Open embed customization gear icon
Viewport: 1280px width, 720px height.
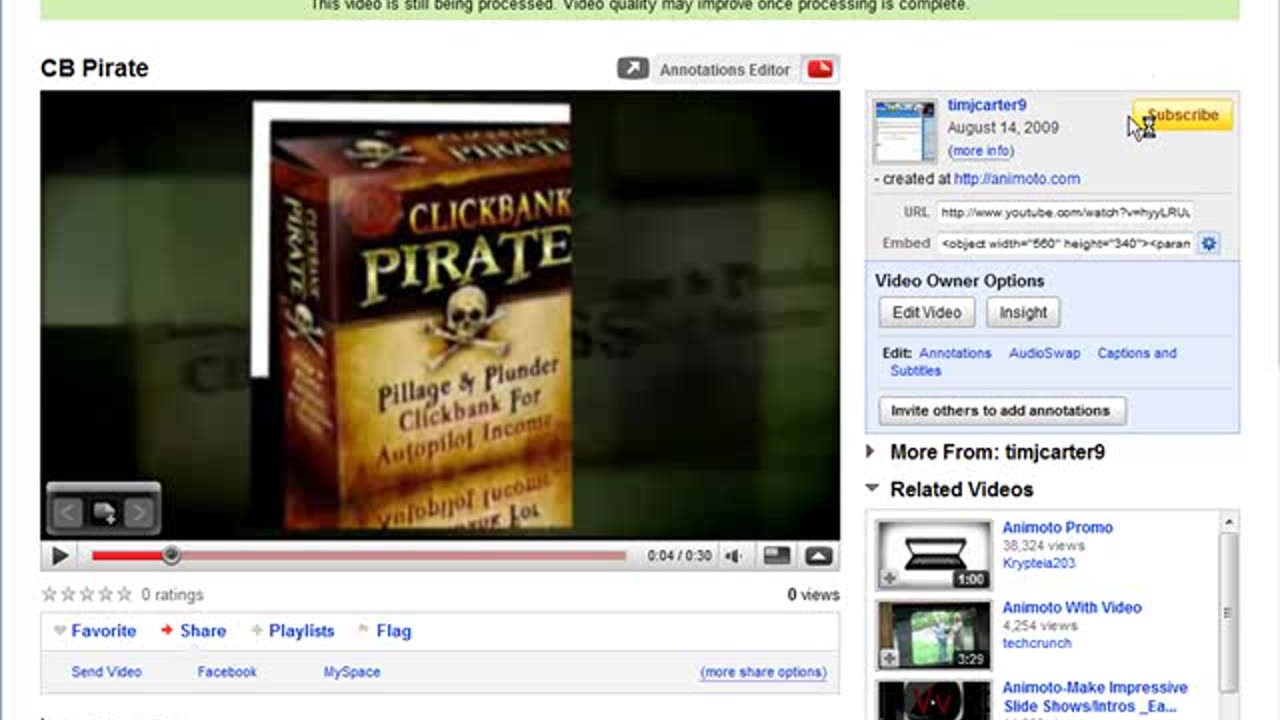pyautogui.click(x=1208, y=243)
